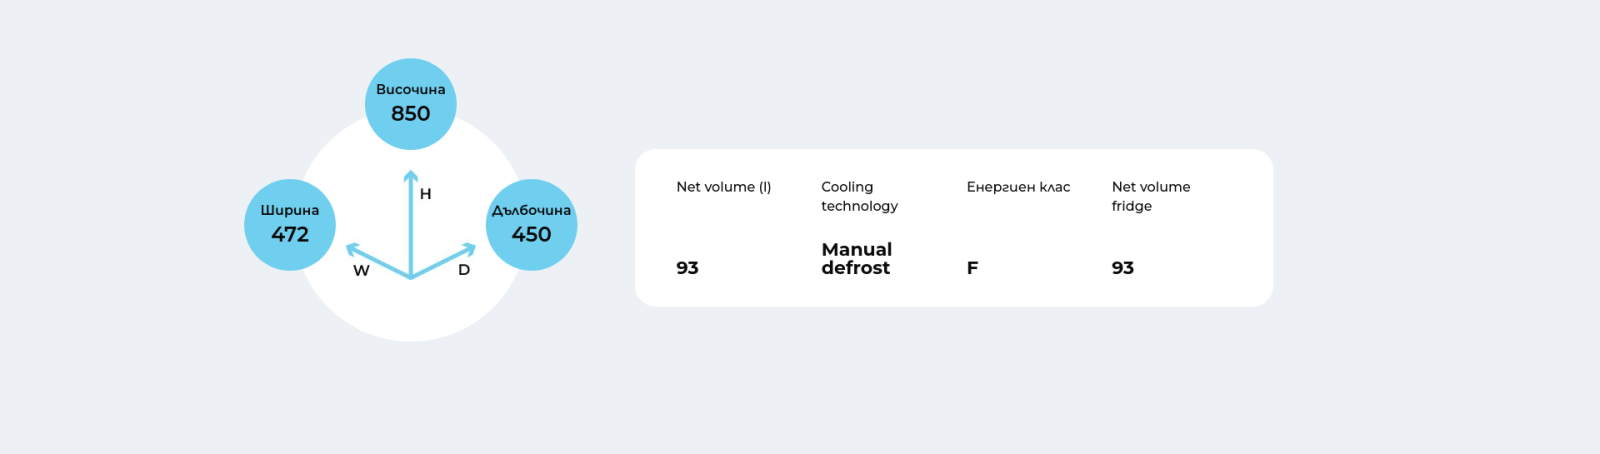
Task: Click the energy class F value
Action: 972,268
